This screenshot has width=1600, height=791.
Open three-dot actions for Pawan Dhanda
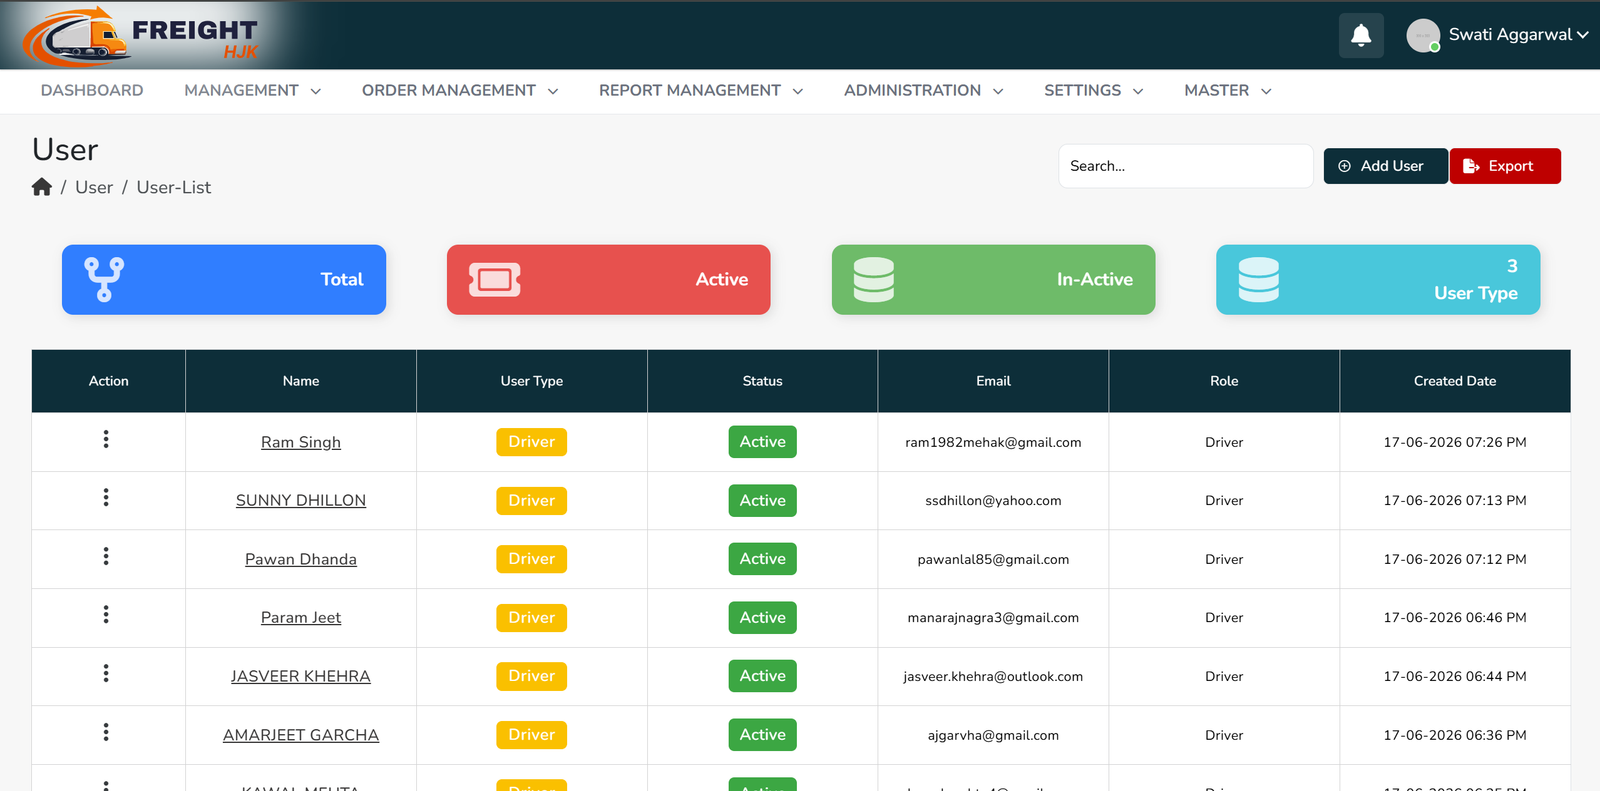(106, 556)
